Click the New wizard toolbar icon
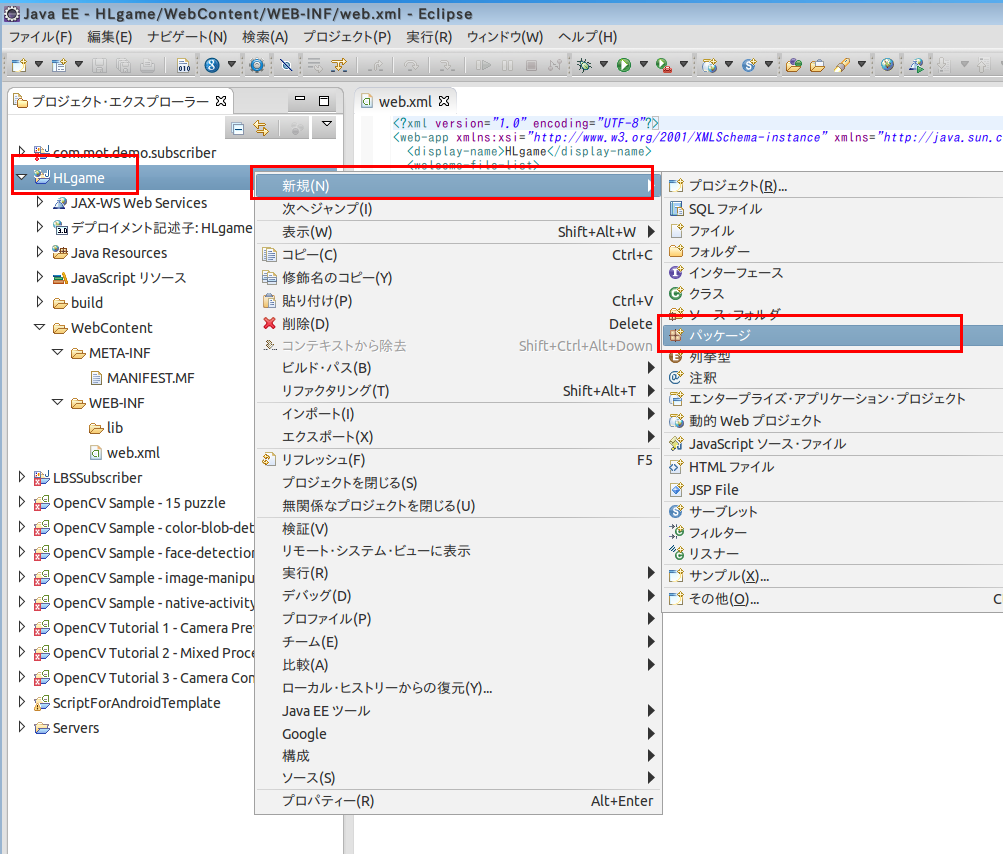The image size is (1003, 854). click(19, 65)
